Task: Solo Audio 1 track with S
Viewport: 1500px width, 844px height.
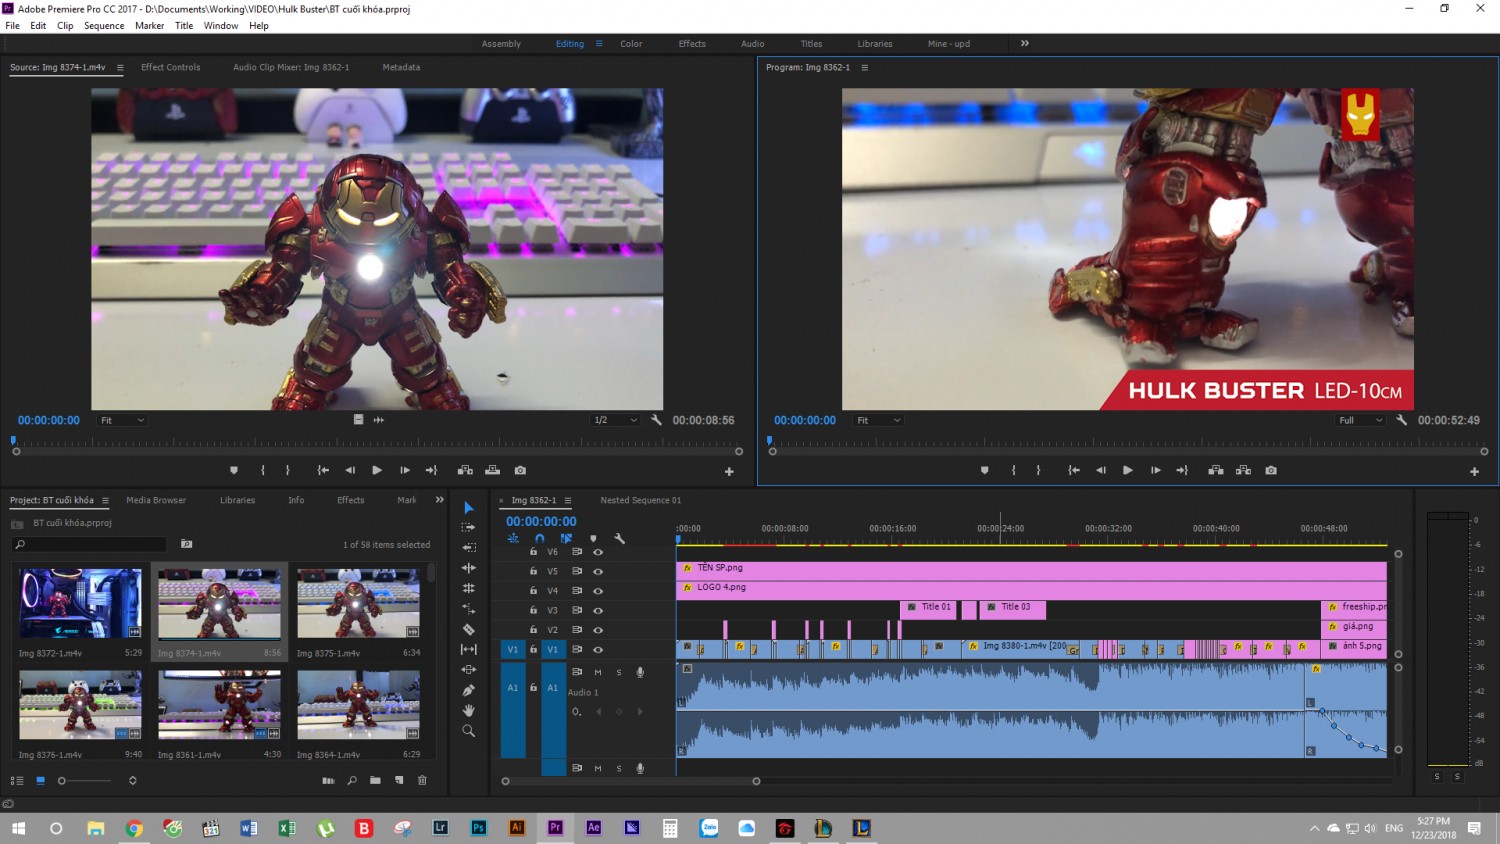Action: [x=619, y=672]
